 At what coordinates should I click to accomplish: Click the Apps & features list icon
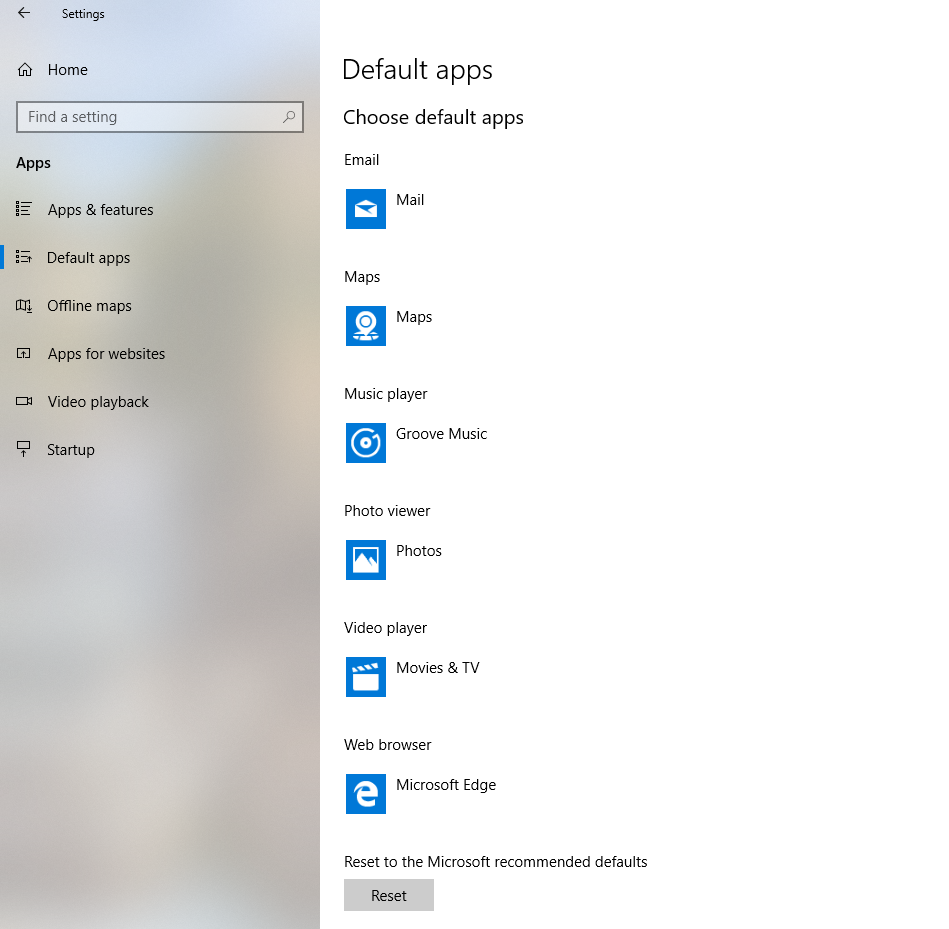coord(24,209)
